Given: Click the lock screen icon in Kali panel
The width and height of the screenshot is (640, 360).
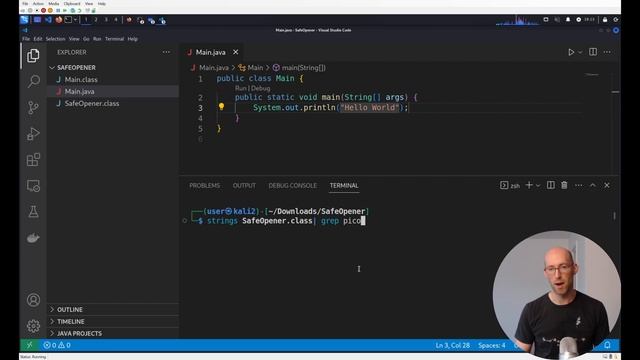Looking at the screenshot, I should pyautogui.click(x=605, y=20).
